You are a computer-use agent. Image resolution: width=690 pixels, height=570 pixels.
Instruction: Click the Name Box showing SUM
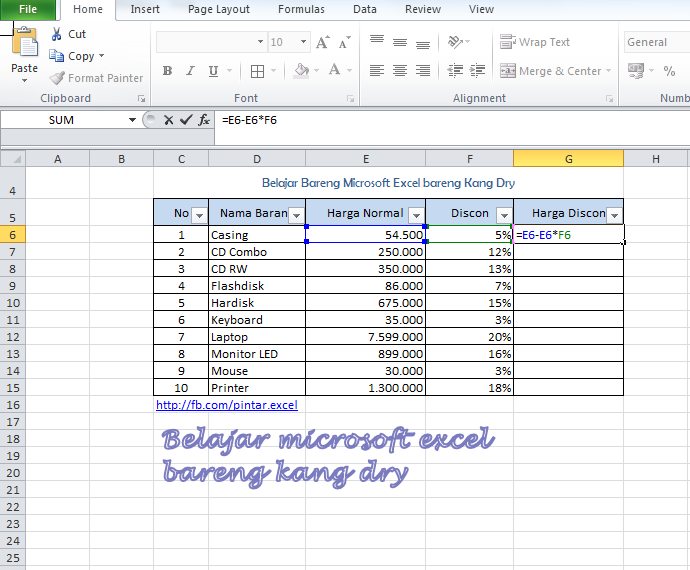coord(62,120)
